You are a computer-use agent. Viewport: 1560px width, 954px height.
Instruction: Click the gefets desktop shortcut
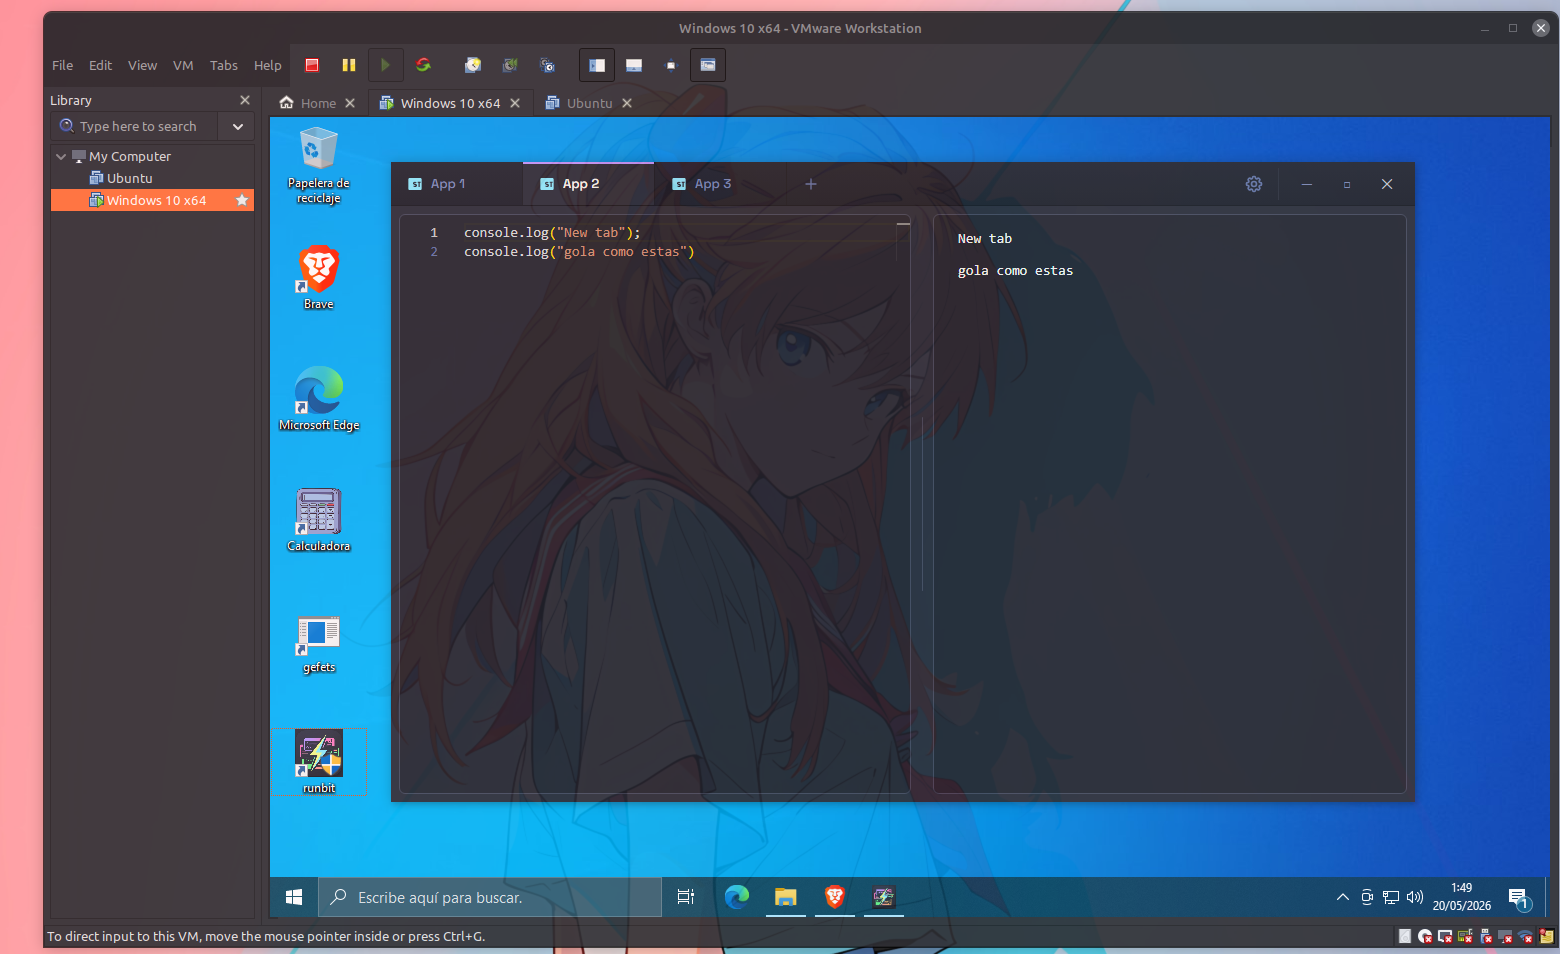click(319, 642)
